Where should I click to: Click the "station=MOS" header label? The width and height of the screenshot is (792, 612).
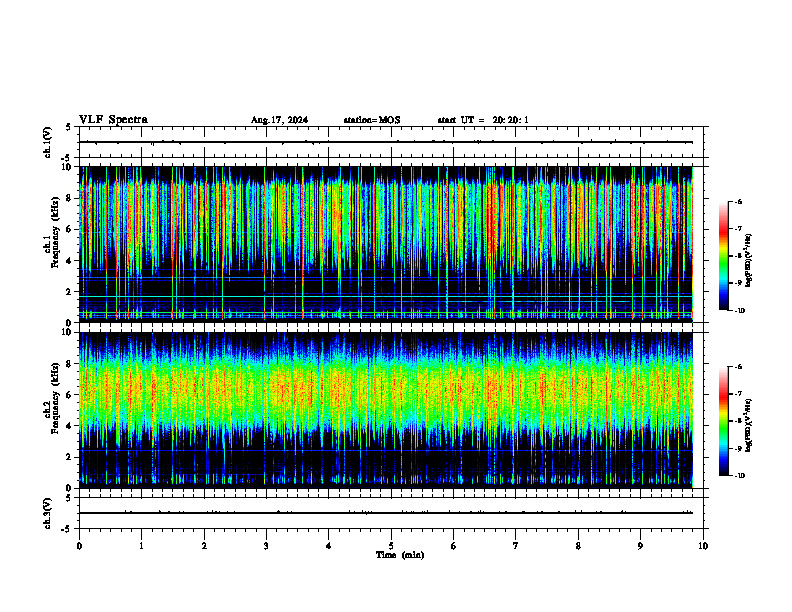372,120
